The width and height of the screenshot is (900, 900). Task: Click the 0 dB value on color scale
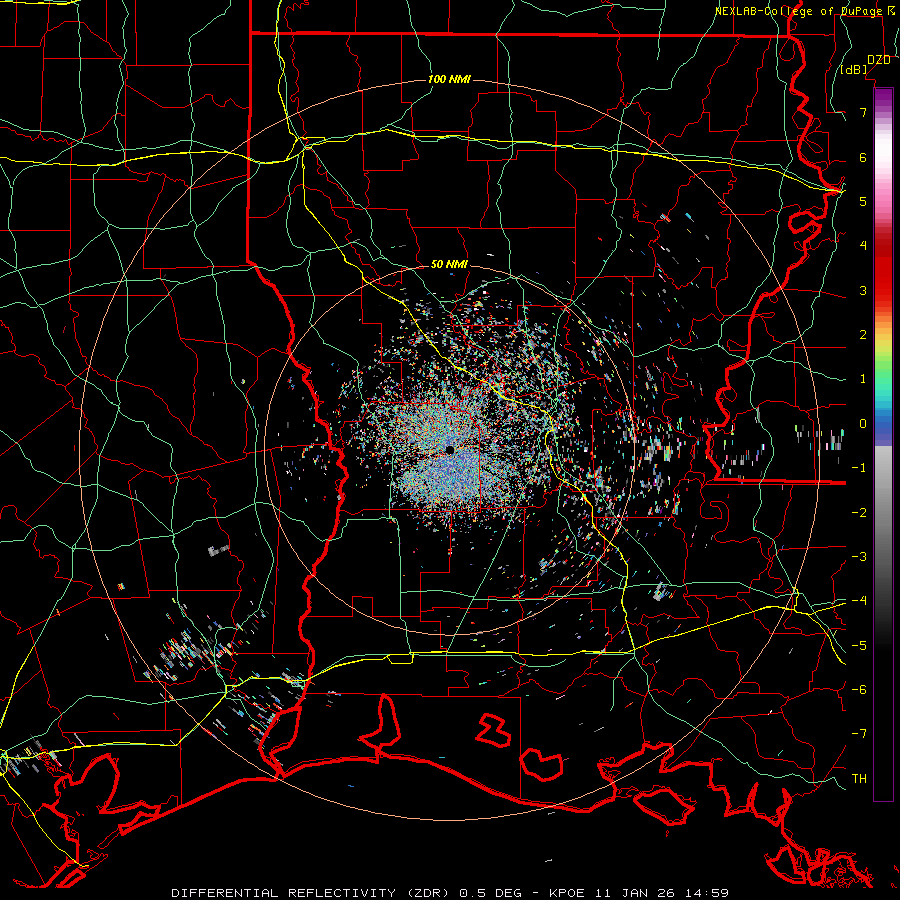(863, 424)
